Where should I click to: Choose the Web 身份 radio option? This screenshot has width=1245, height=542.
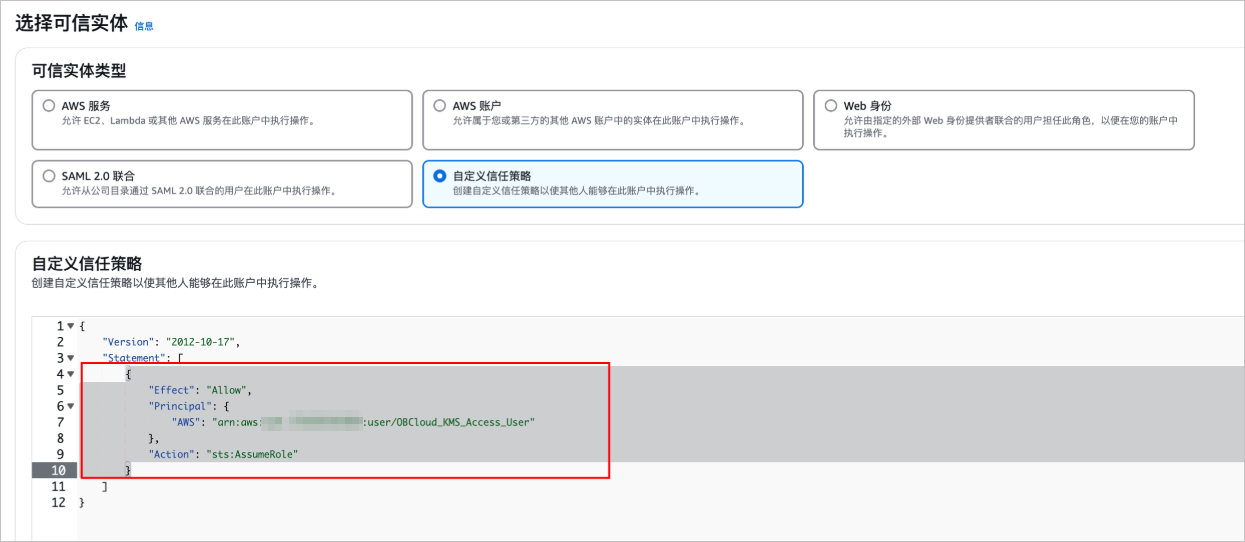point(830,105)
